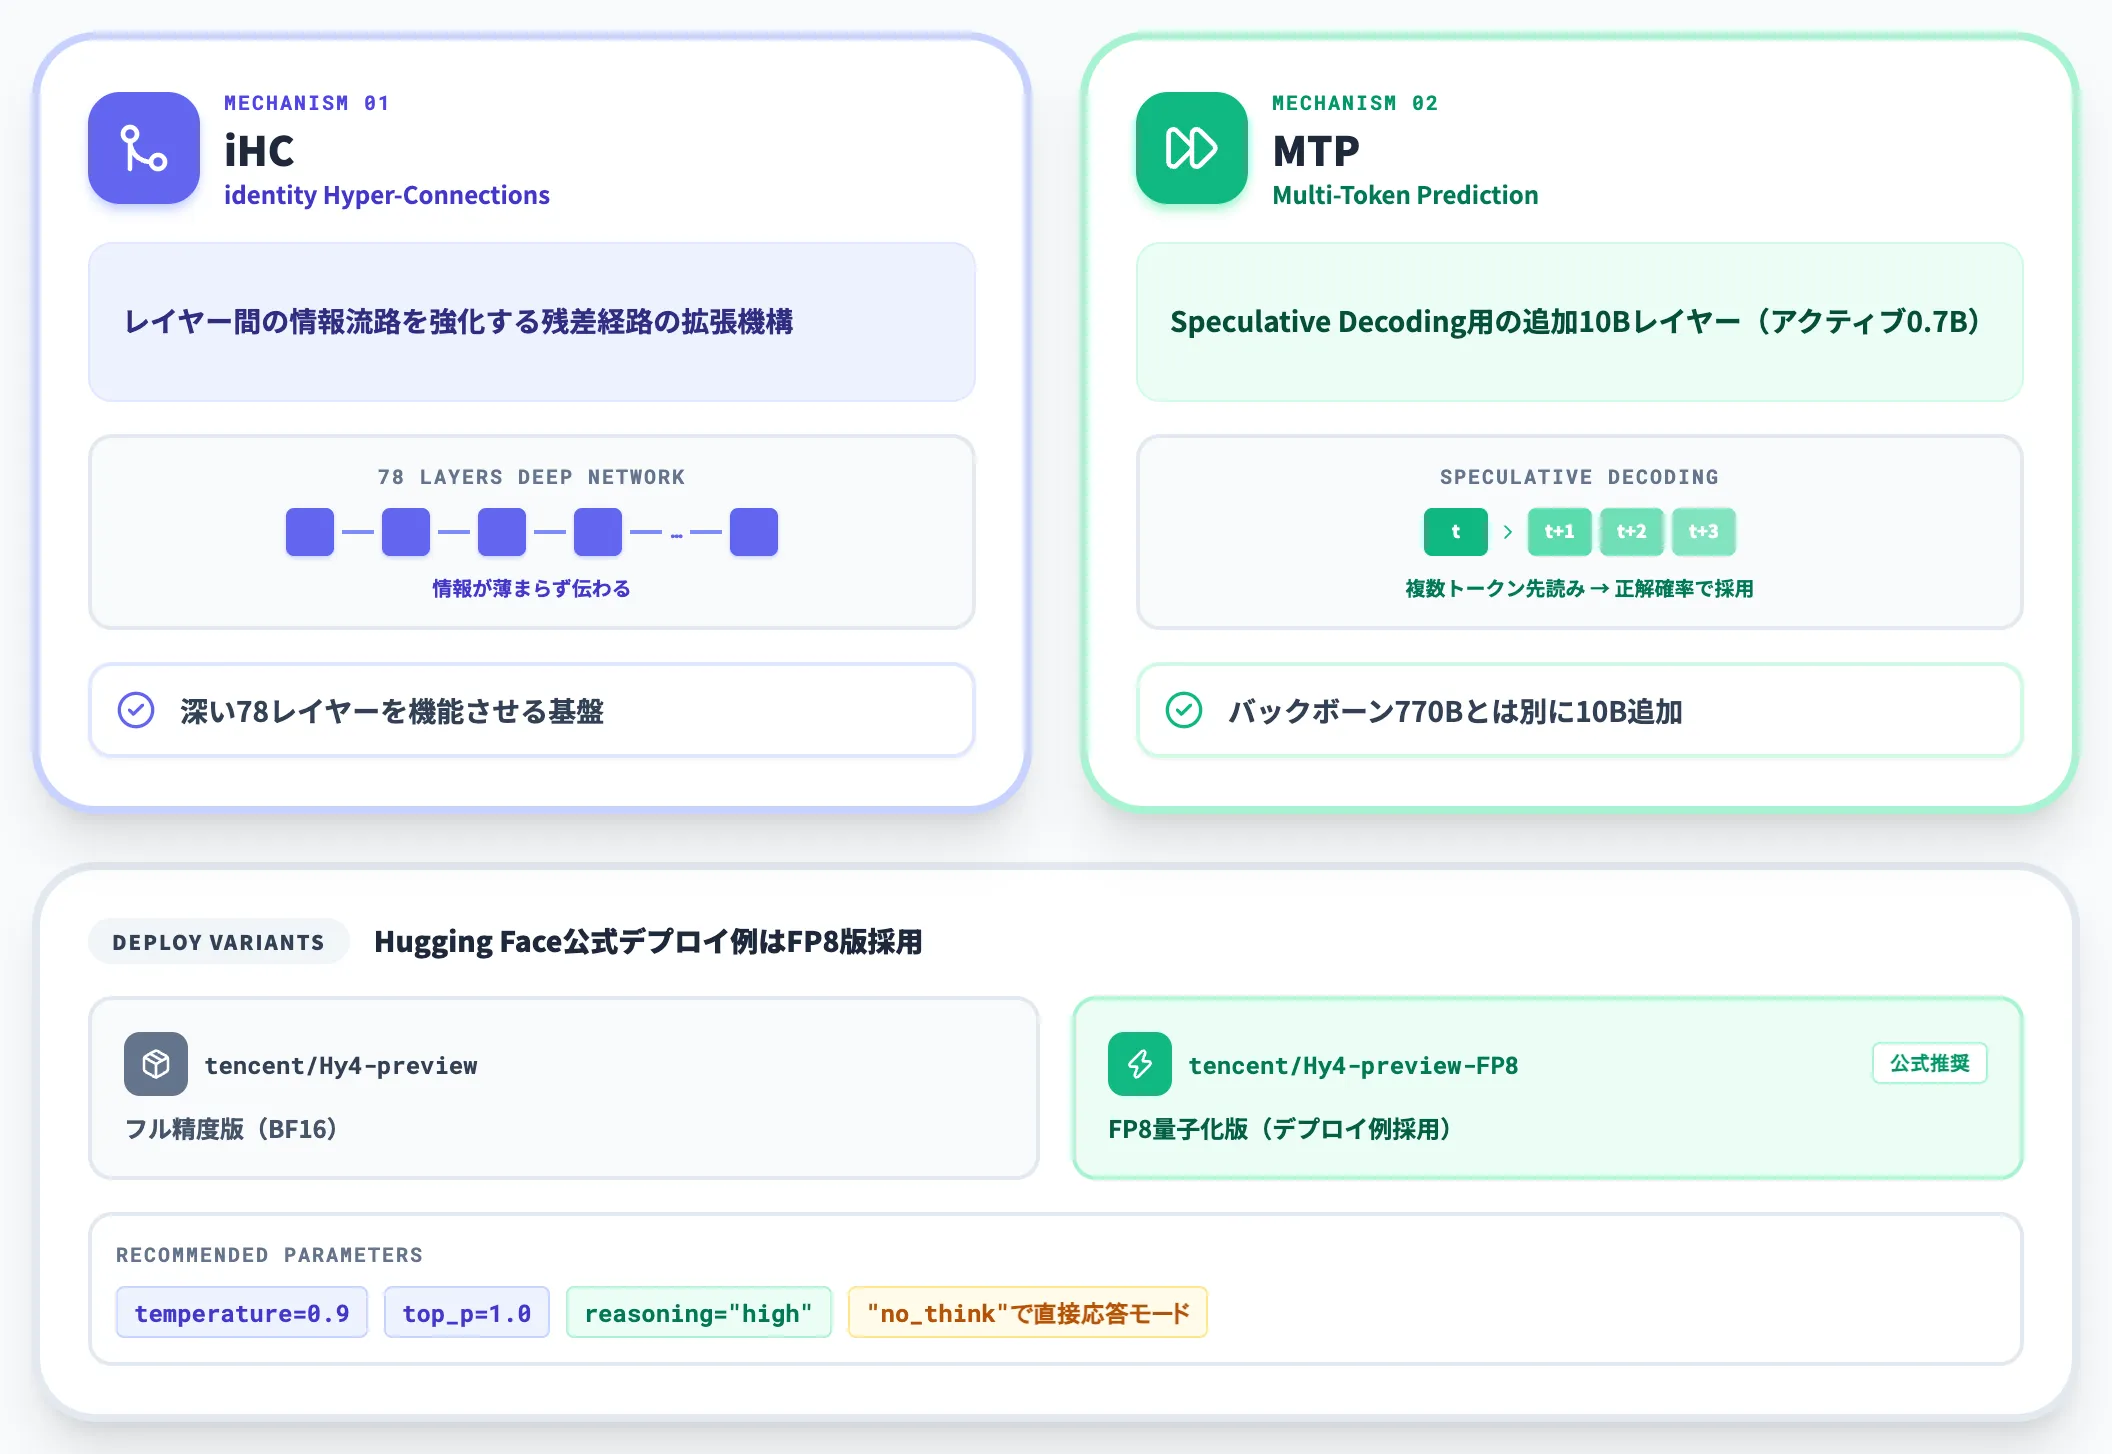This screenshot has height=1454, width=2112.
Task: Click the MTP heading
Action: pos(1316,151)
